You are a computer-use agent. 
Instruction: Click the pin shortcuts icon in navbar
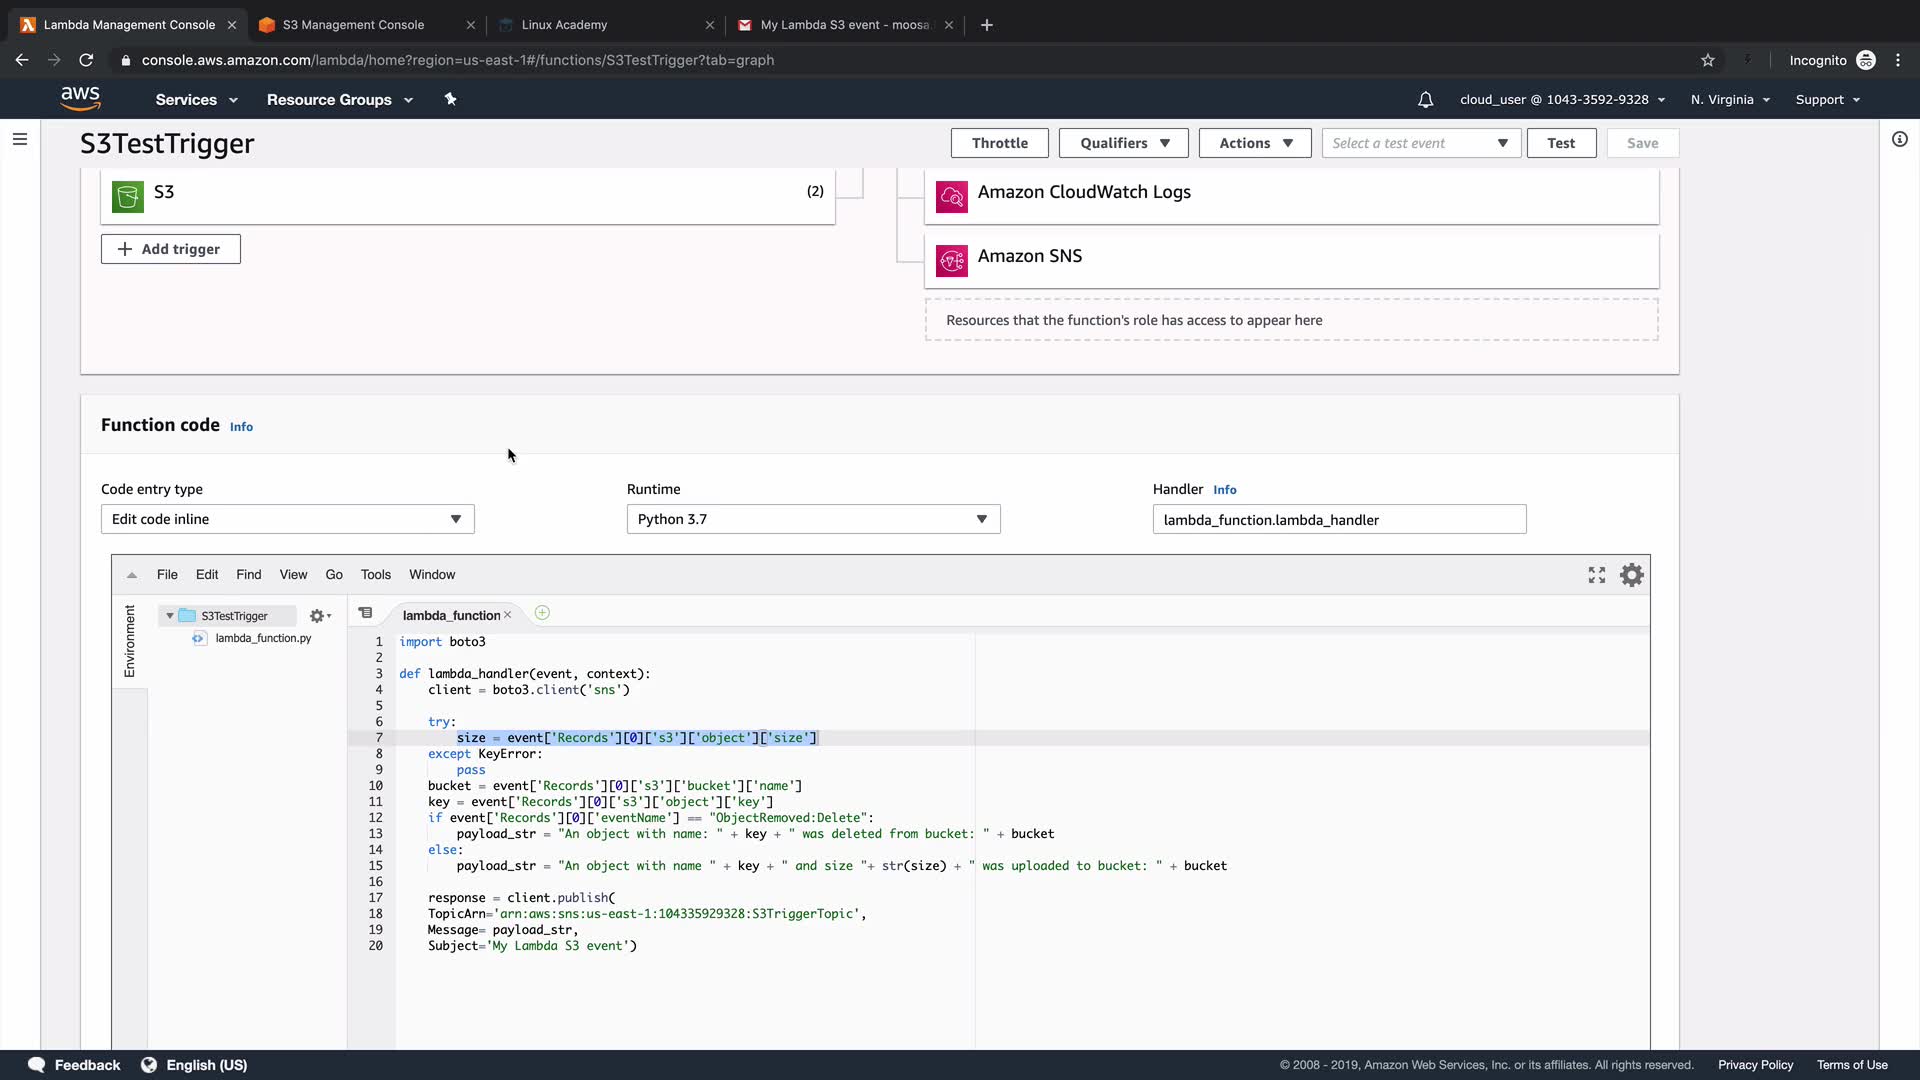[x=450, y=99]
